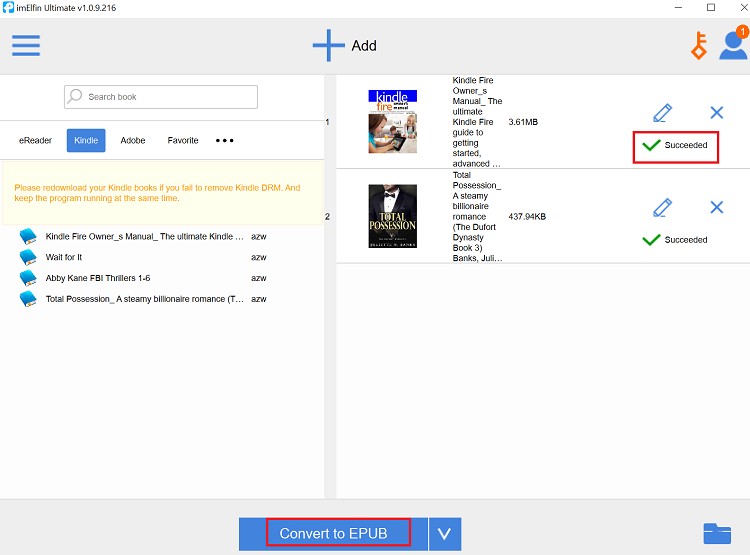Switch to the Kindle tab

86,140
